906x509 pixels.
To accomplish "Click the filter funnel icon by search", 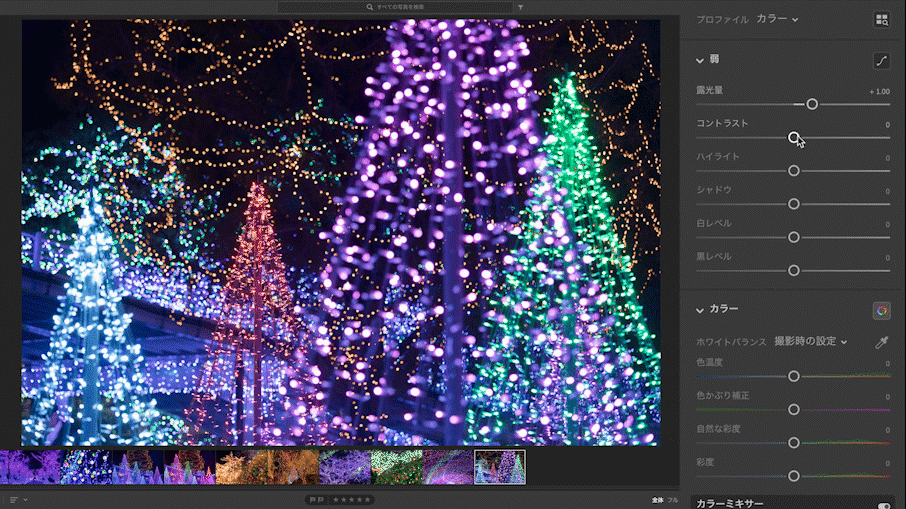I will 521,8.
